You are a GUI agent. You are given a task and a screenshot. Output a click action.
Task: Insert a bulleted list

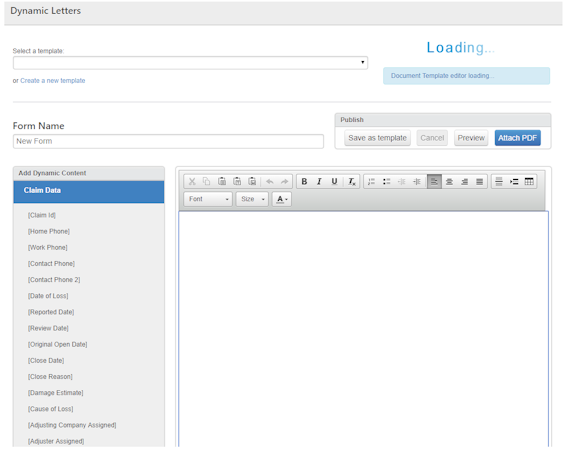click(386, 181)
